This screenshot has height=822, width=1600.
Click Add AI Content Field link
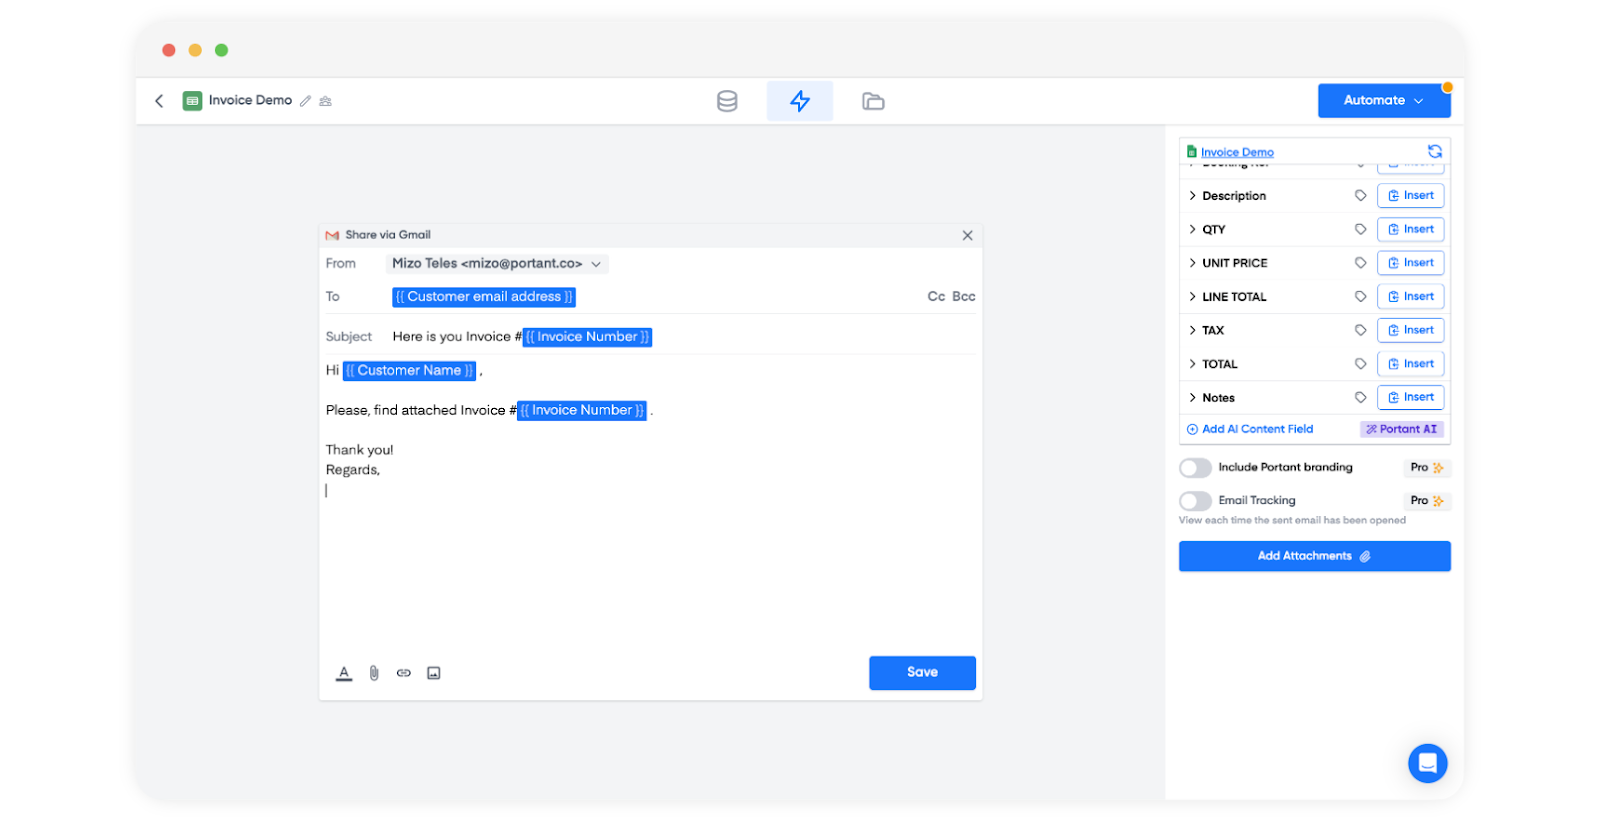point(1256,429)
